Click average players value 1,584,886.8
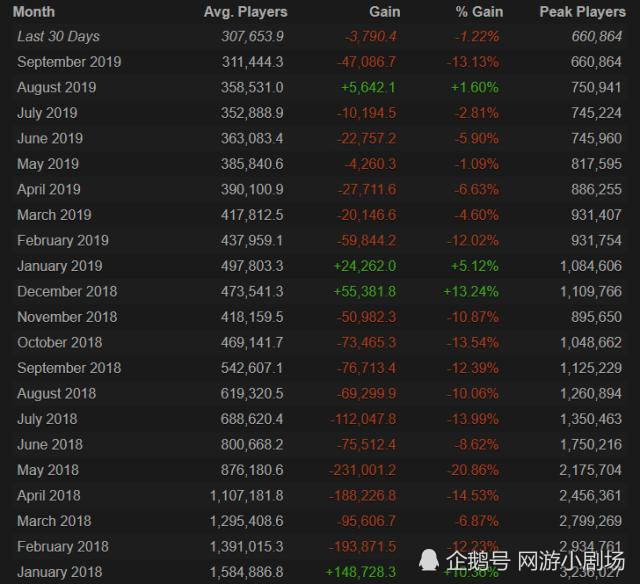Viewport: 641px width, 584px height. click(x=247, y=572)
